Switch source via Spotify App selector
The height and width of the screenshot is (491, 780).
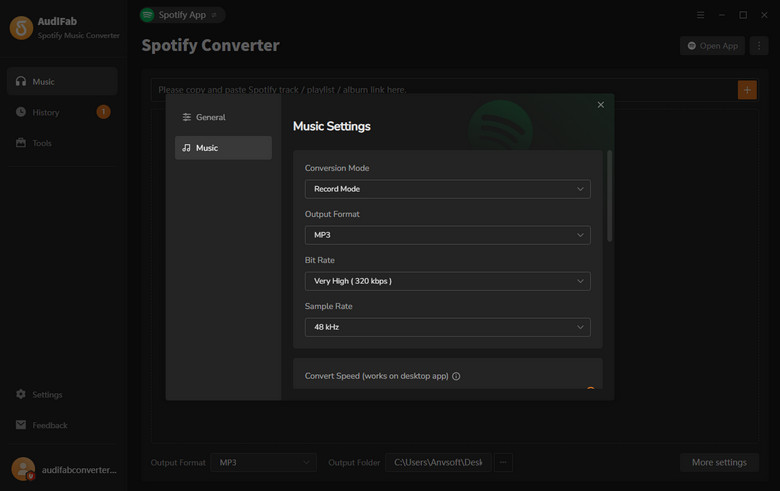[183, 15]
